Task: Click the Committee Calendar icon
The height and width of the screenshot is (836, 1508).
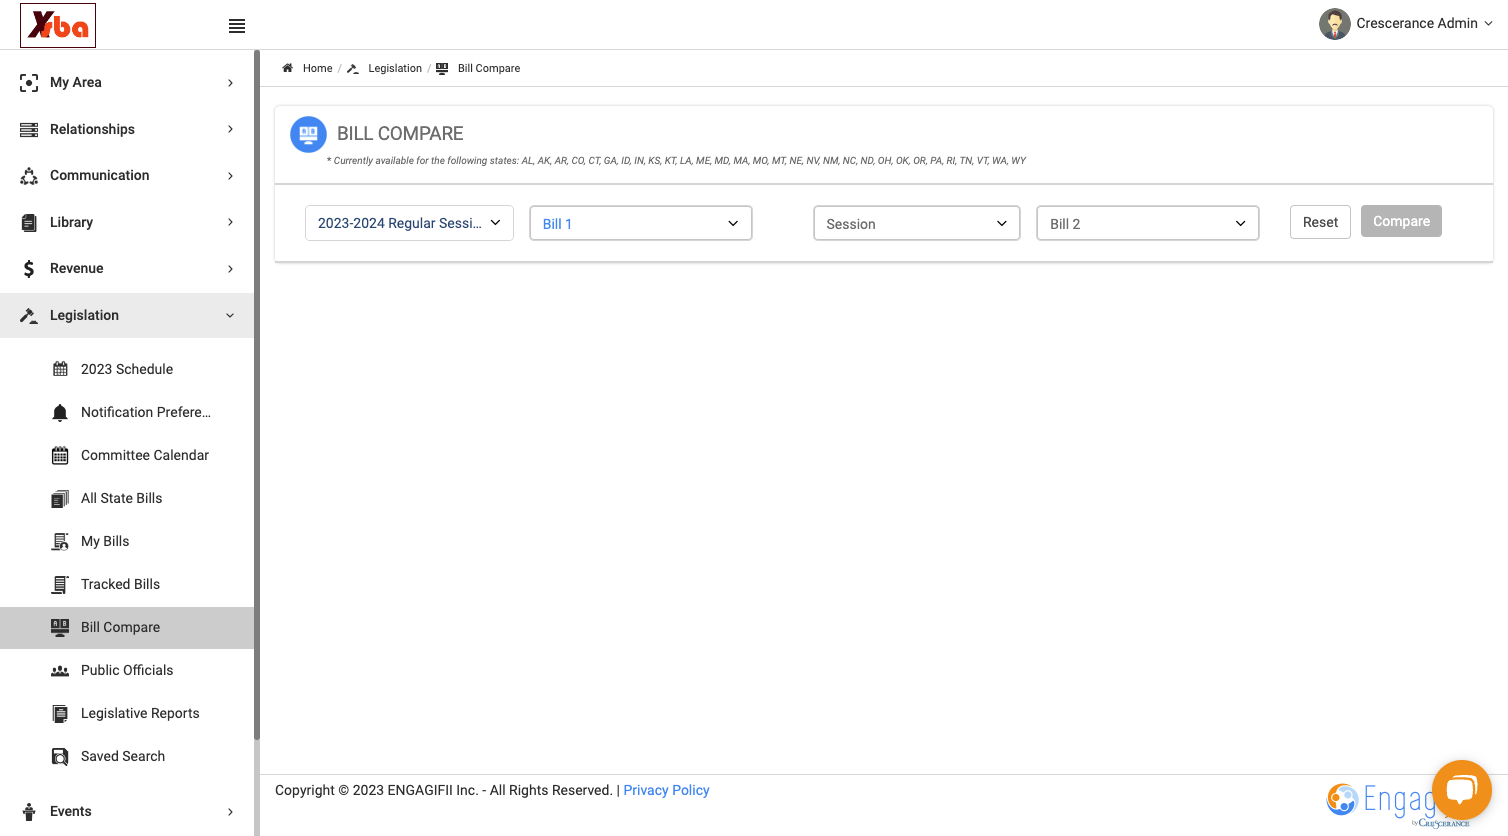Action: pyautogui.click(x=60, y=456)
